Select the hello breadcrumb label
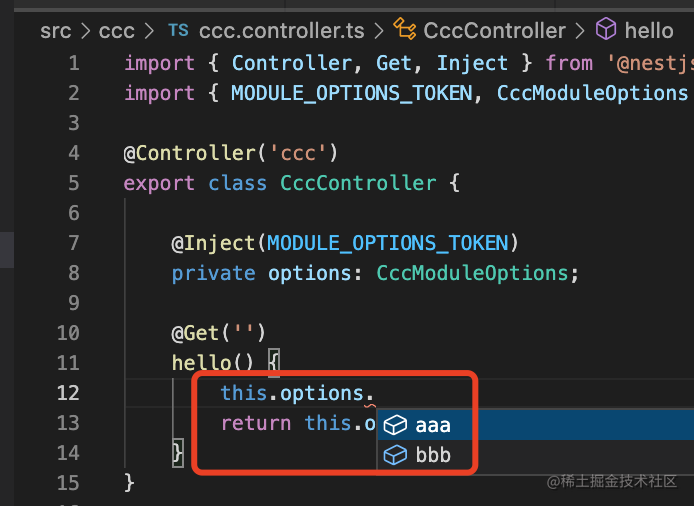 coord(649,31)
